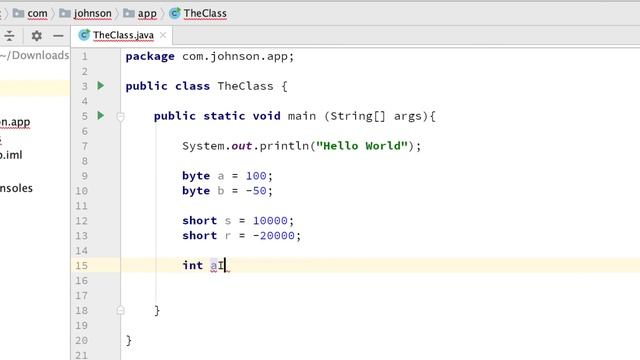Click the closing brace on line 20
Viewport: 640px width, 360px height.
pyautogui.click(x=129, y=340)
